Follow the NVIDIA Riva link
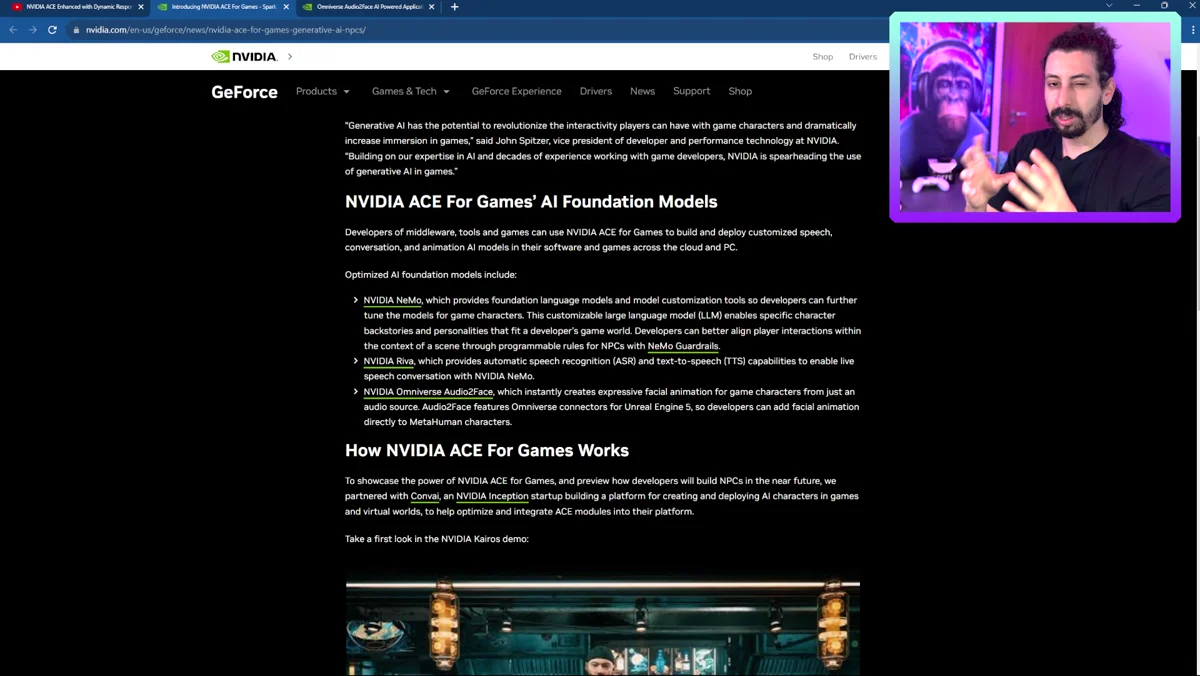1200x676 pixels. (388, 361)
